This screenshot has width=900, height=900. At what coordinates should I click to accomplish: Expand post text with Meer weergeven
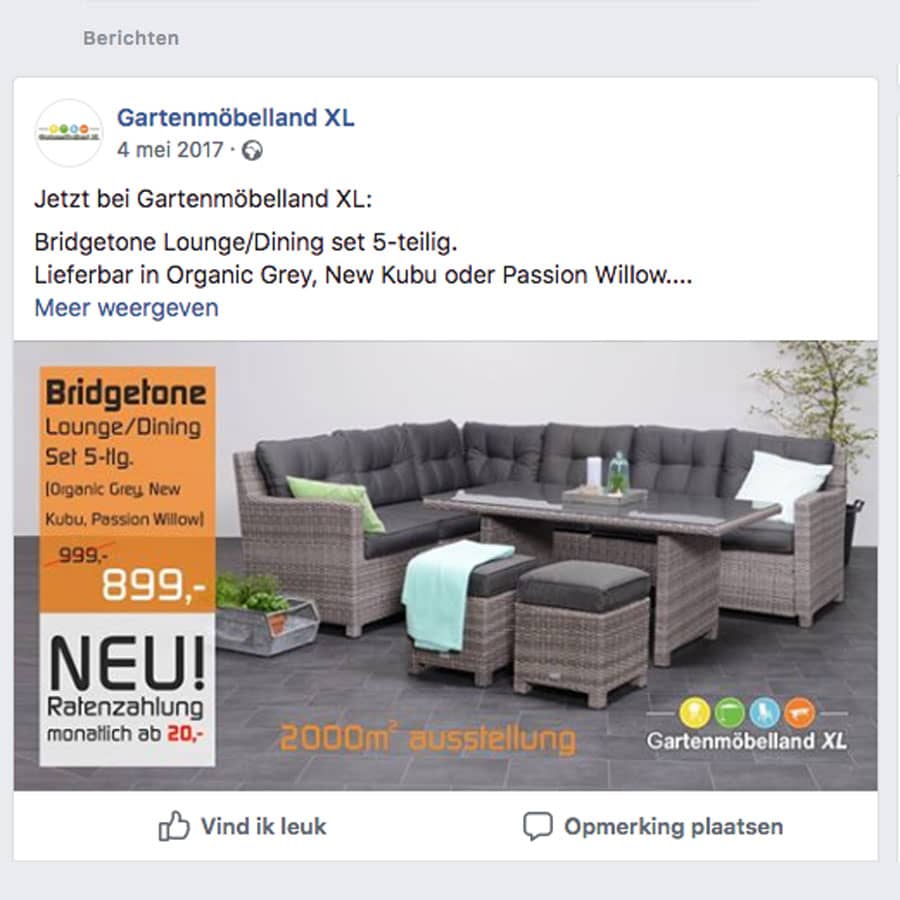pos(126,308)
